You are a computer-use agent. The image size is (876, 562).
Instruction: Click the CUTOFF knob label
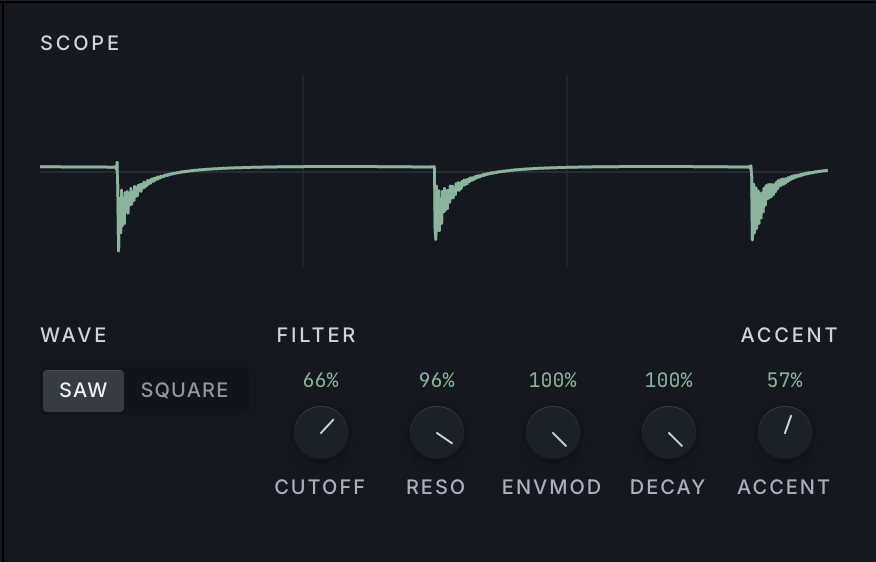(320, 487)
